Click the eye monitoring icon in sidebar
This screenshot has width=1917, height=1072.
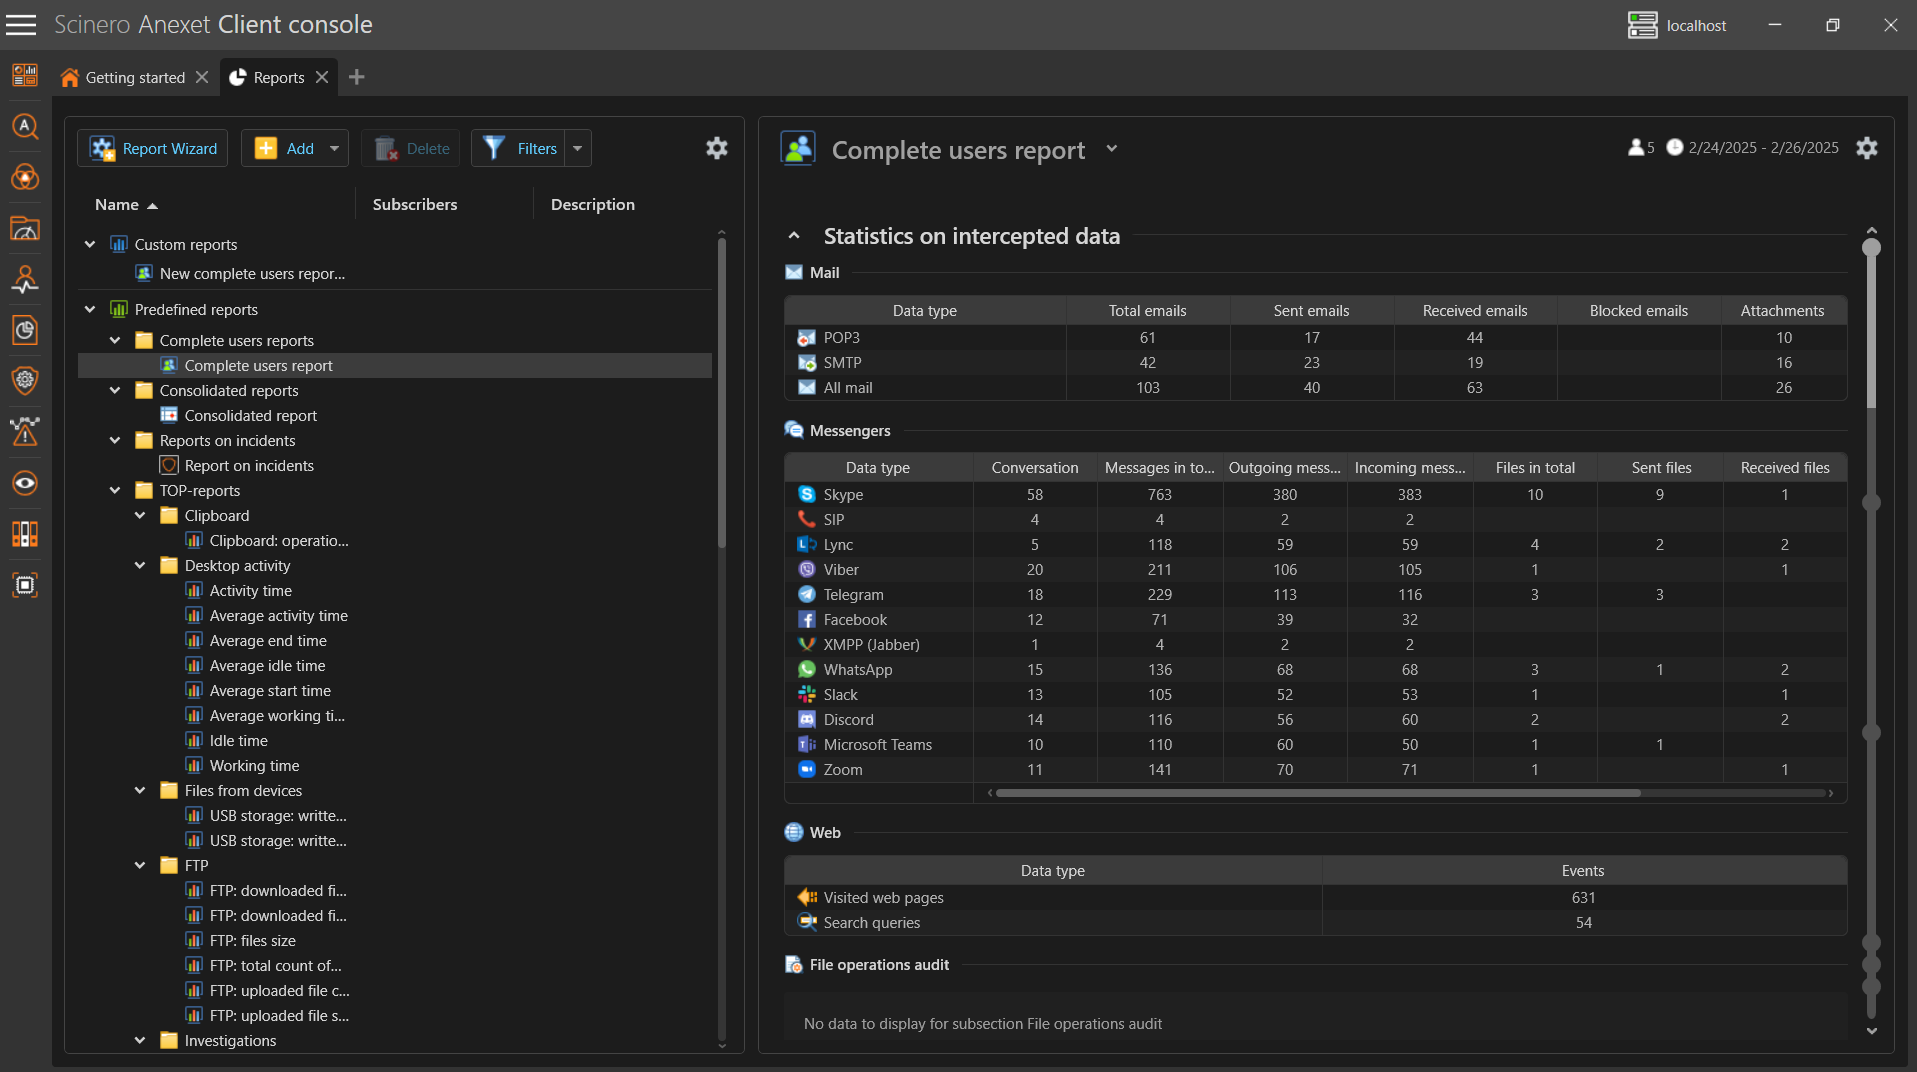coord(25,484)
